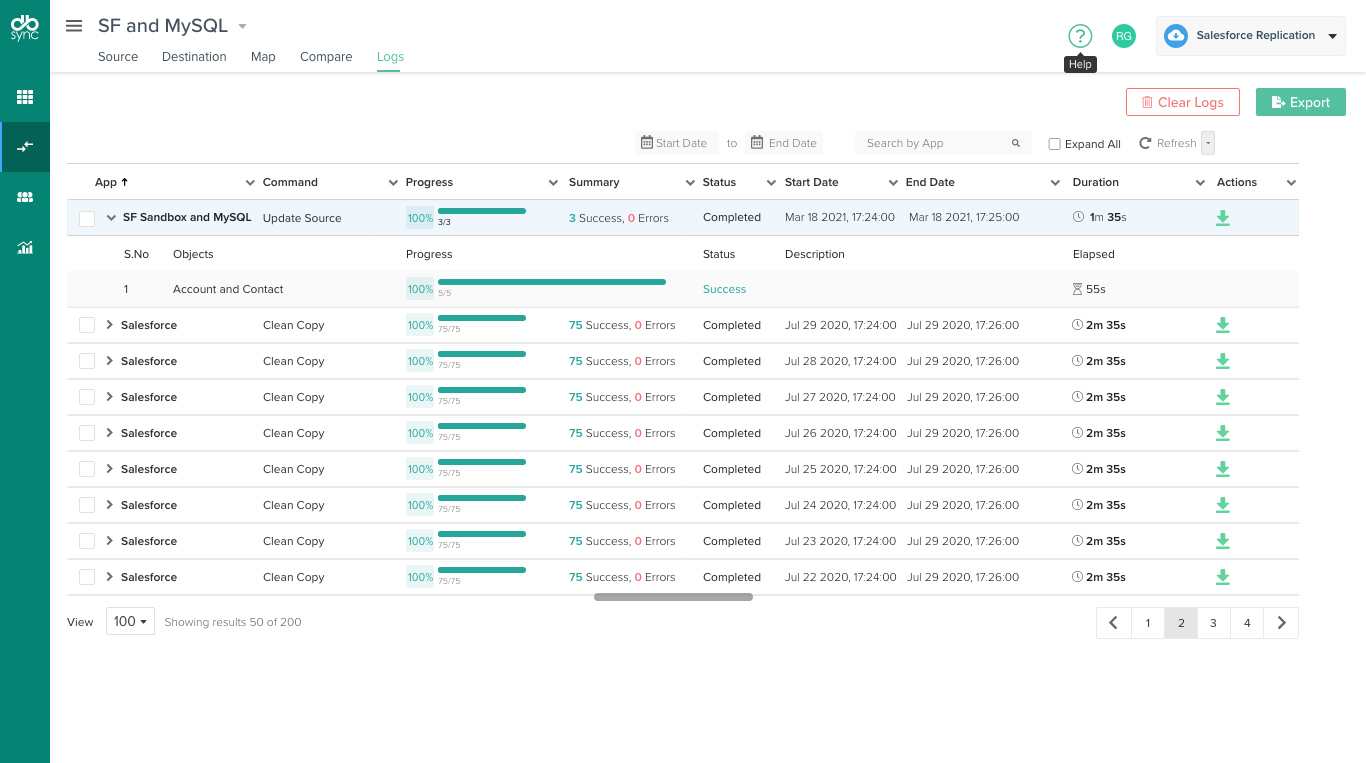
Task: Click progress bar of Account and Contact
Action: coord(552,282)
